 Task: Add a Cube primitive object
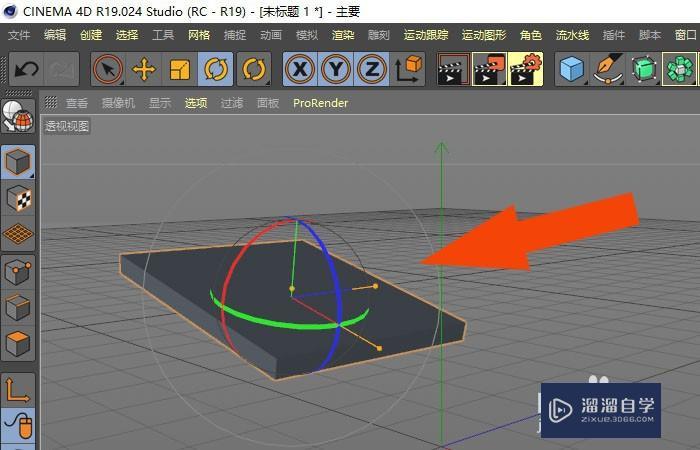572,69
